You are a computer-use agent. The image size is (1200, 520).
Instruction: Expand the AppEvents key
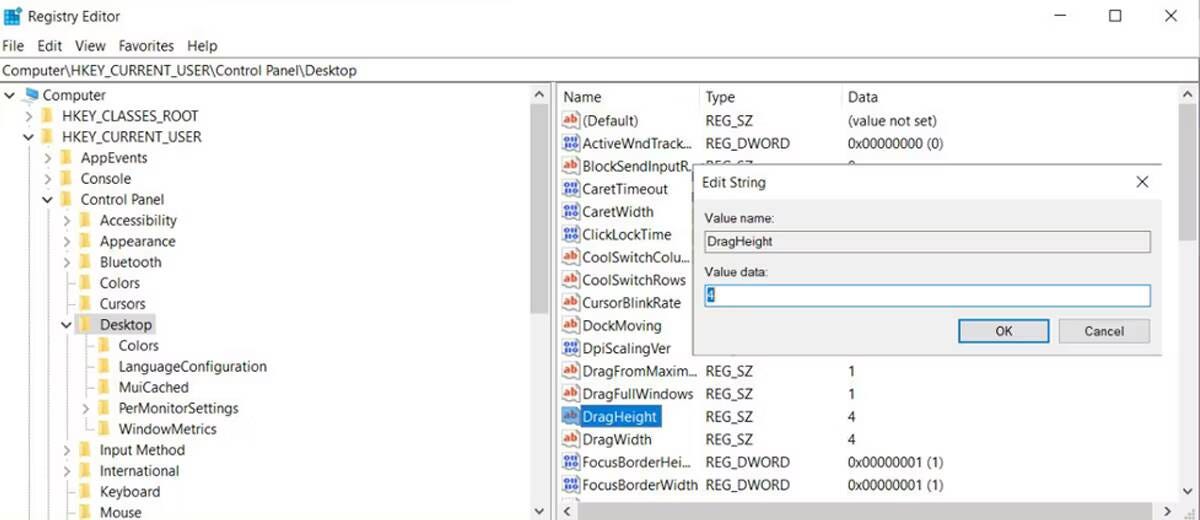(x=48, y=158)
